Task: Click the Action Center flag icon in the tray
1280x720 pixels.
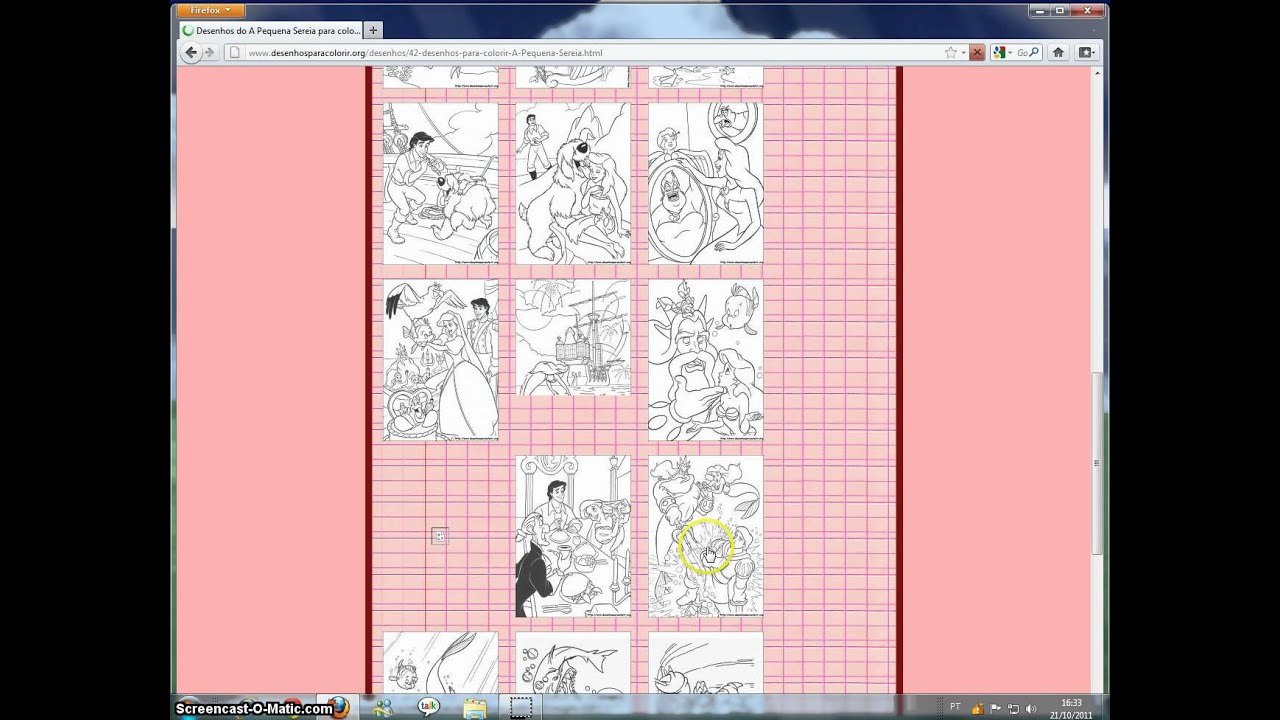Action: pos(996,708)
